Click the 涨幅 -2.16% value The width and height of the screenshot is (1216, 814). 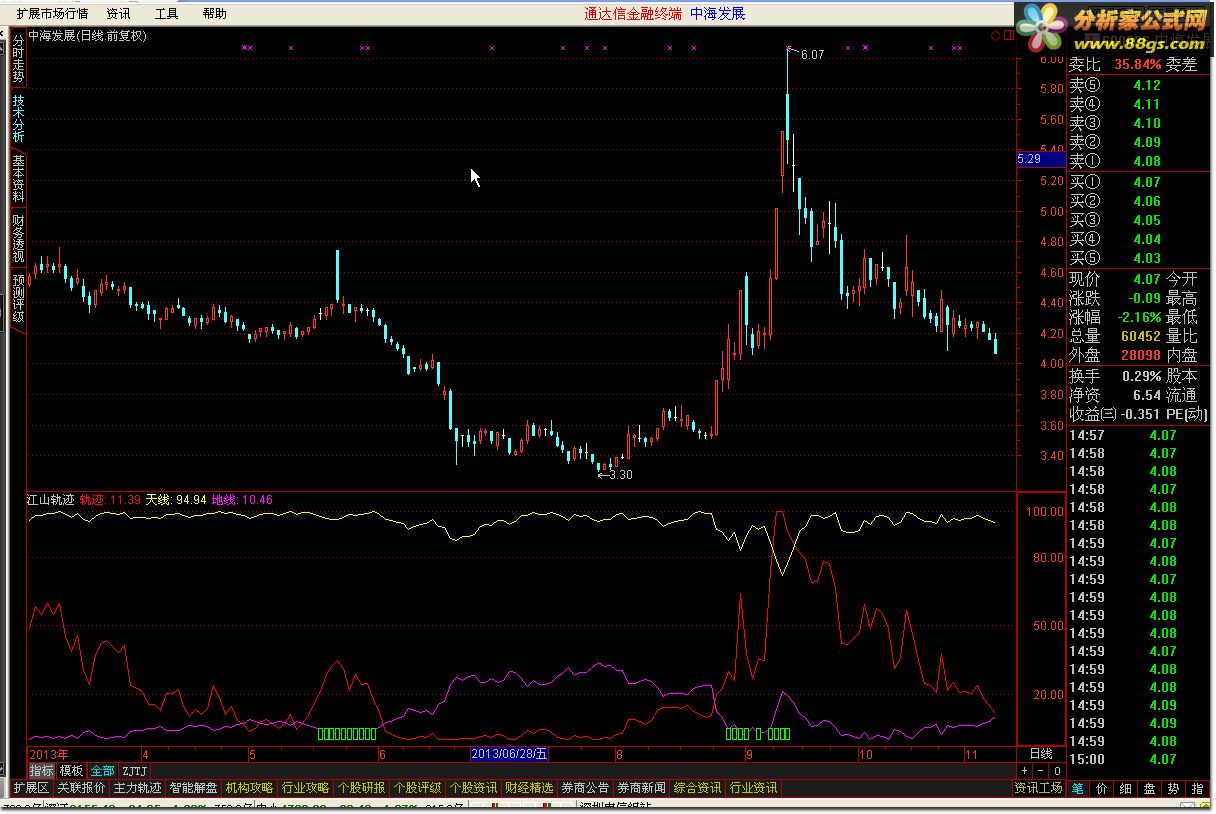1140,317
